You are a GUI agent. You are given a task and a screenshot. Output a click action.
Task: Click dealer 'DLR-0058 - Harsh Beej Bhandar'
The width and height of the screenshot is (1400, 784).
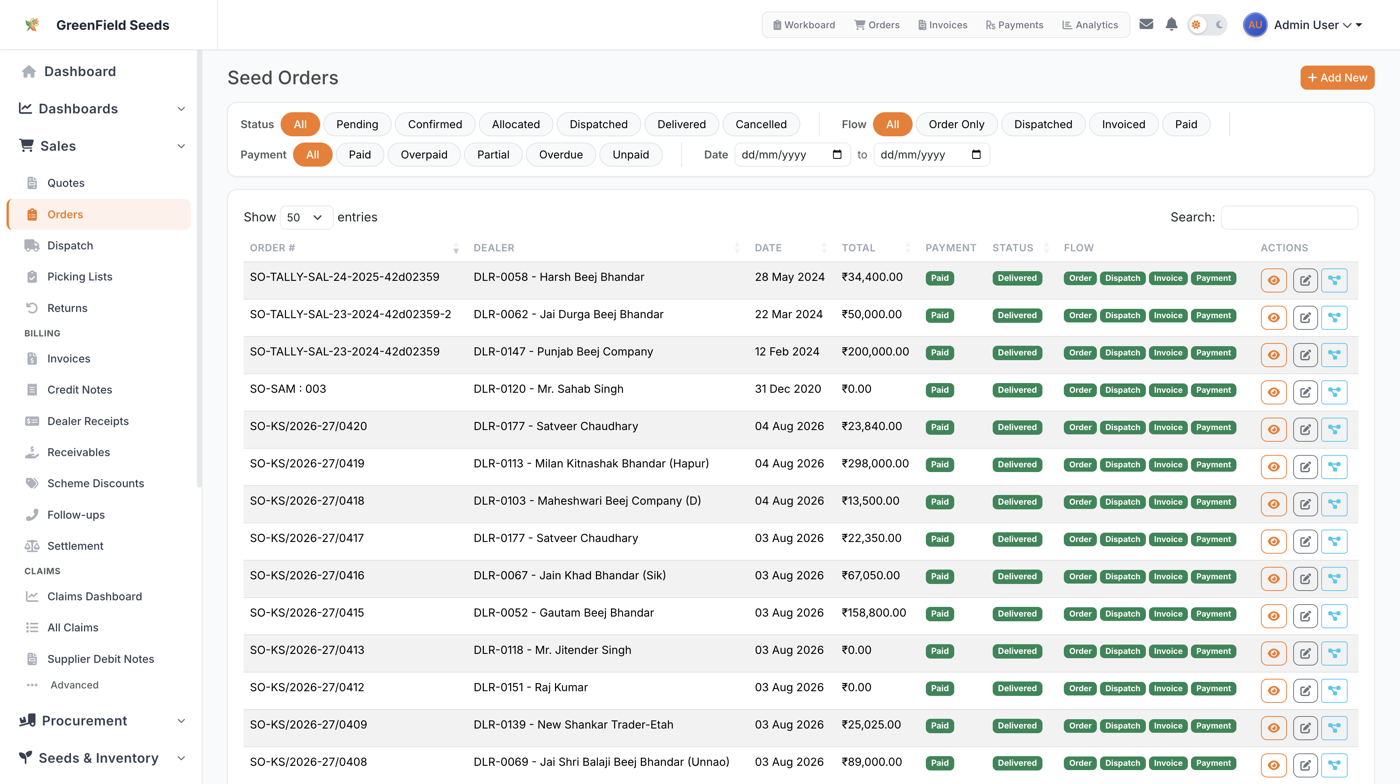point(559,277)
